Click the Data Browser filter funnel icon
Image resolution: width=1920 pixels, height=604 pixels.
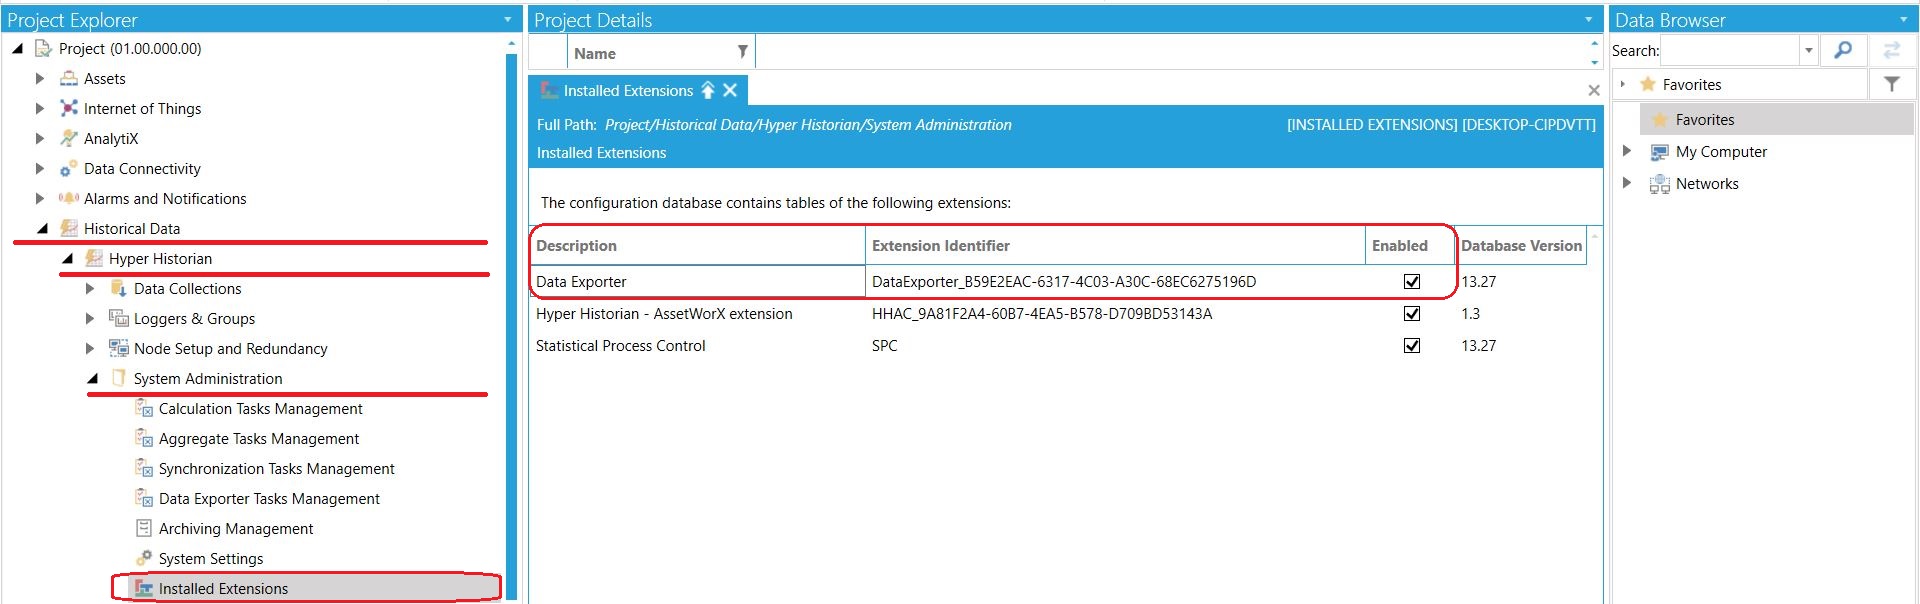pyautogui.click(x=1891, y=84)
